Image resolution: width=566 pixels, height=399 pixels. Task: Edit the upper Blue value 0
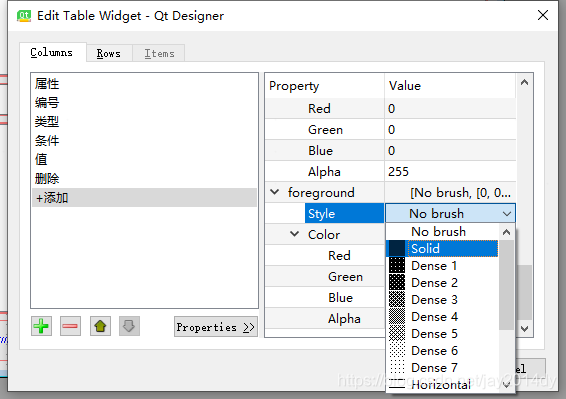(450, 150)
